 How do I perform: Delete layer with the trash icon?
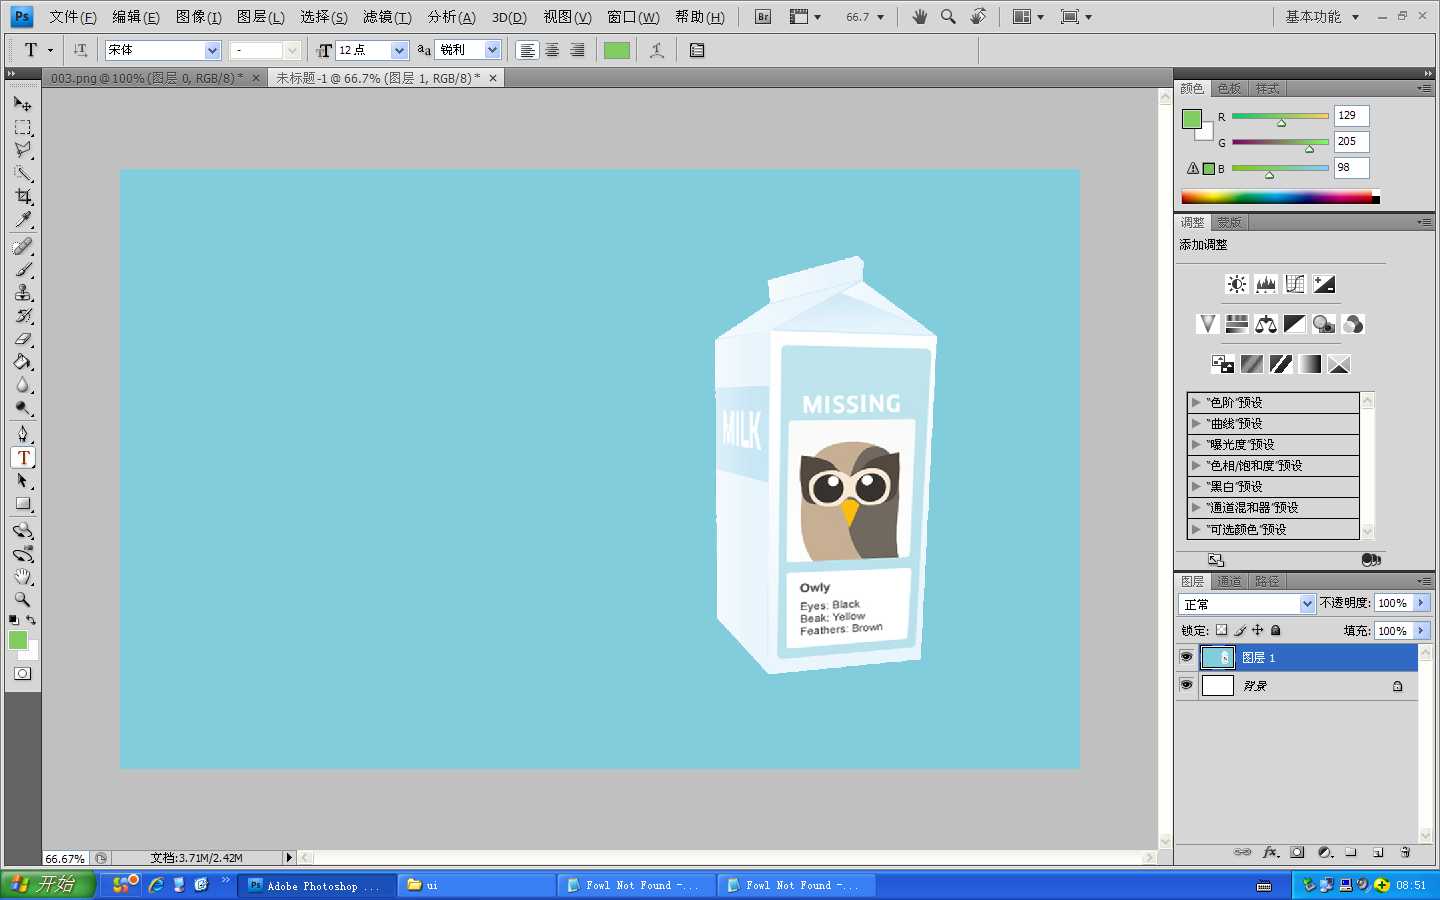coord(1405,853)
